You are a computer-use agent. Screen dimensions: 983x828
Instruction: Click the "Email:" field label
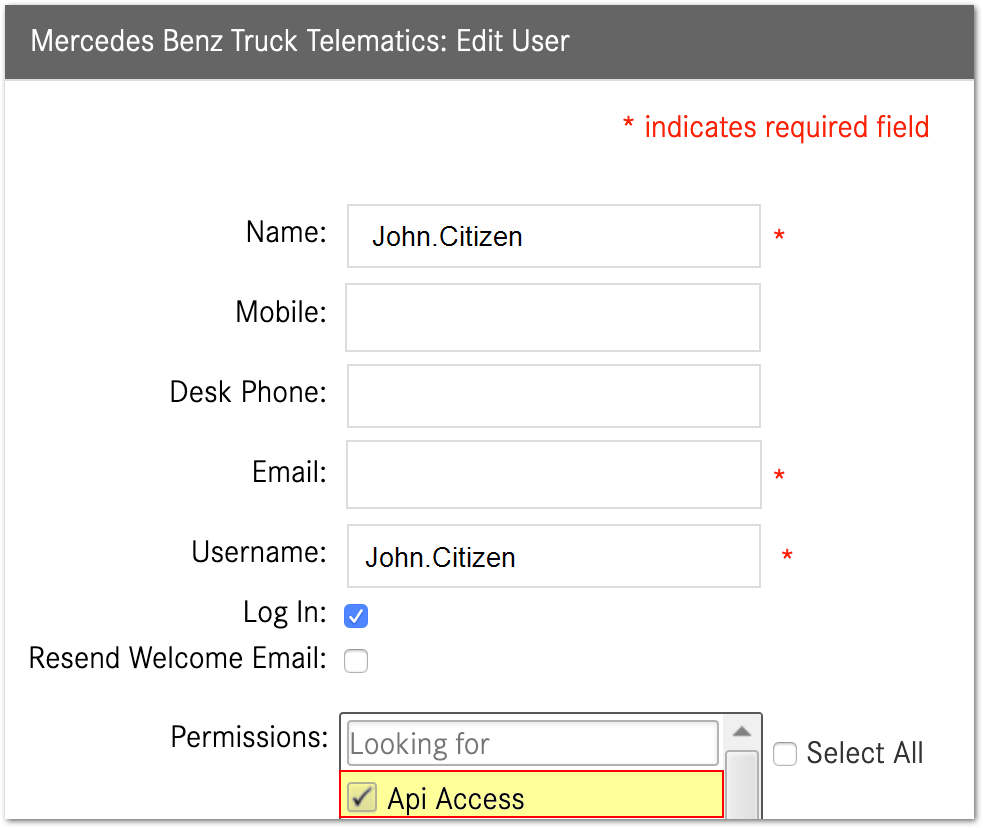[289, 472]
